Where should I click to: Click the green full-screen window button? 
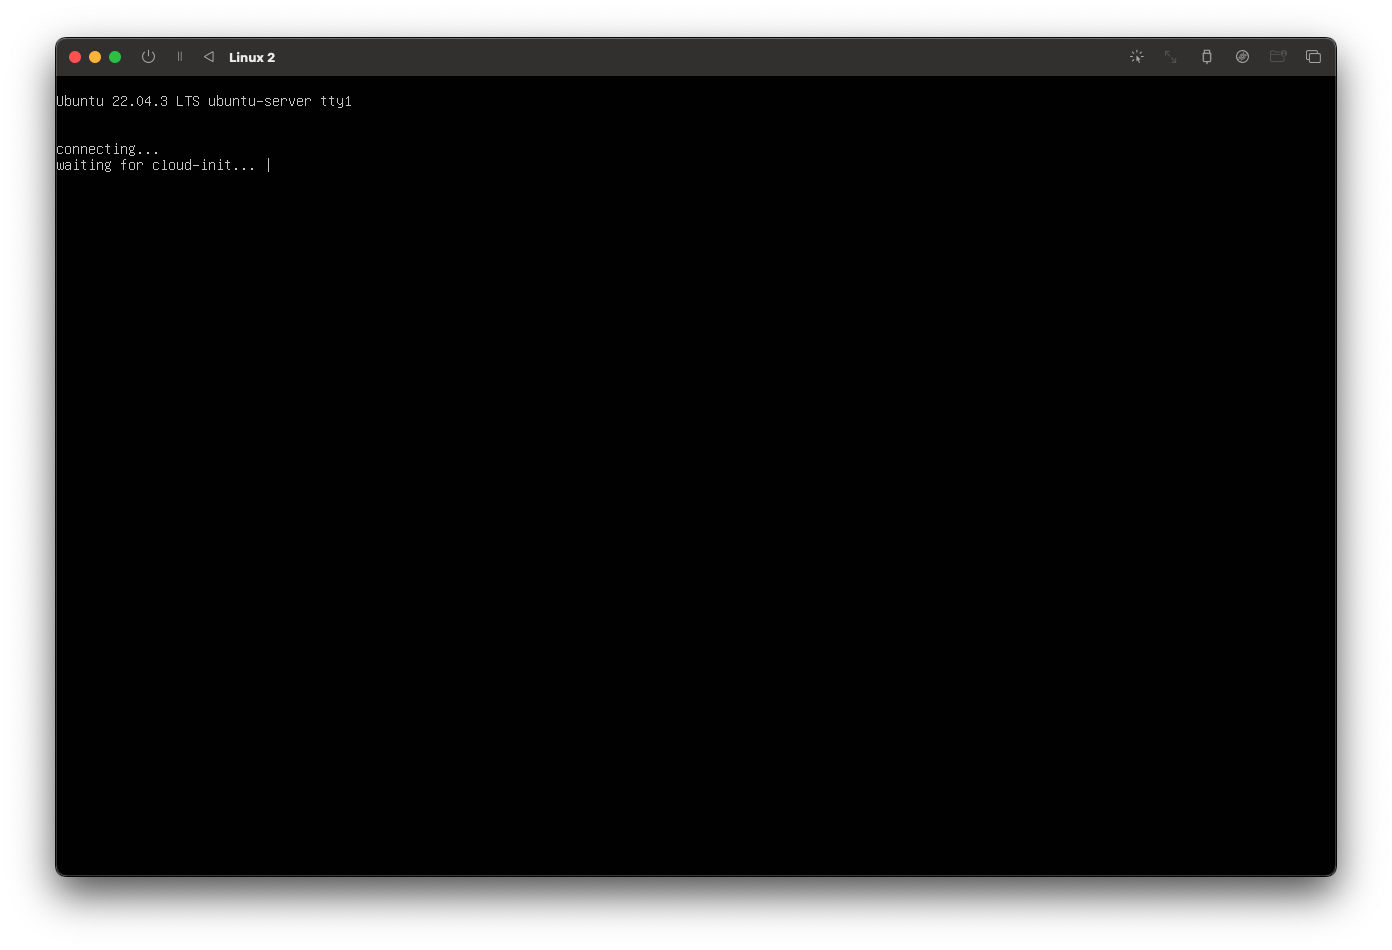click(x=115, y=57)
